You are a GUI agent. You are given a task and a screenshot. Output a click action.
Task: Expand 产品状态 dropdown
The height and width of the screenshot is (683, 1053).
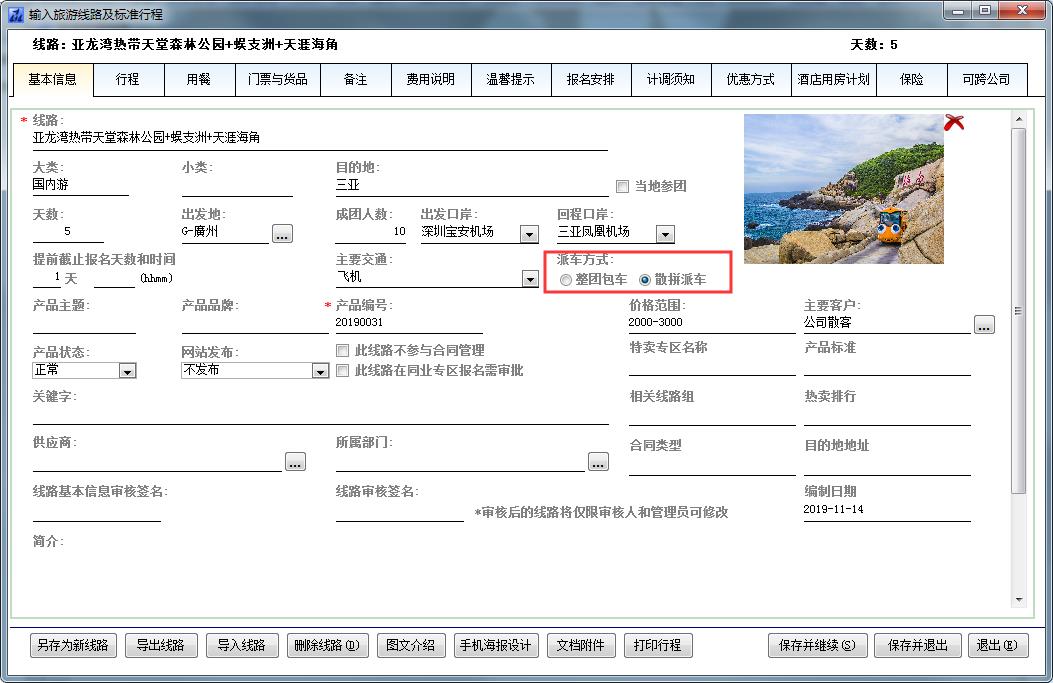pos(127,371)
